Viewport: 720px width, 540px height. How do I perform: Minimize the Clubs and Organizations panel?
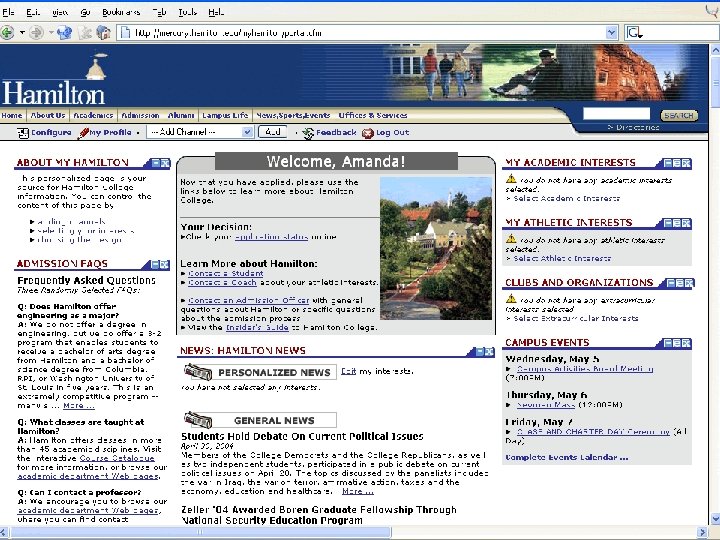pyautogui.click(x=671, y=283)
